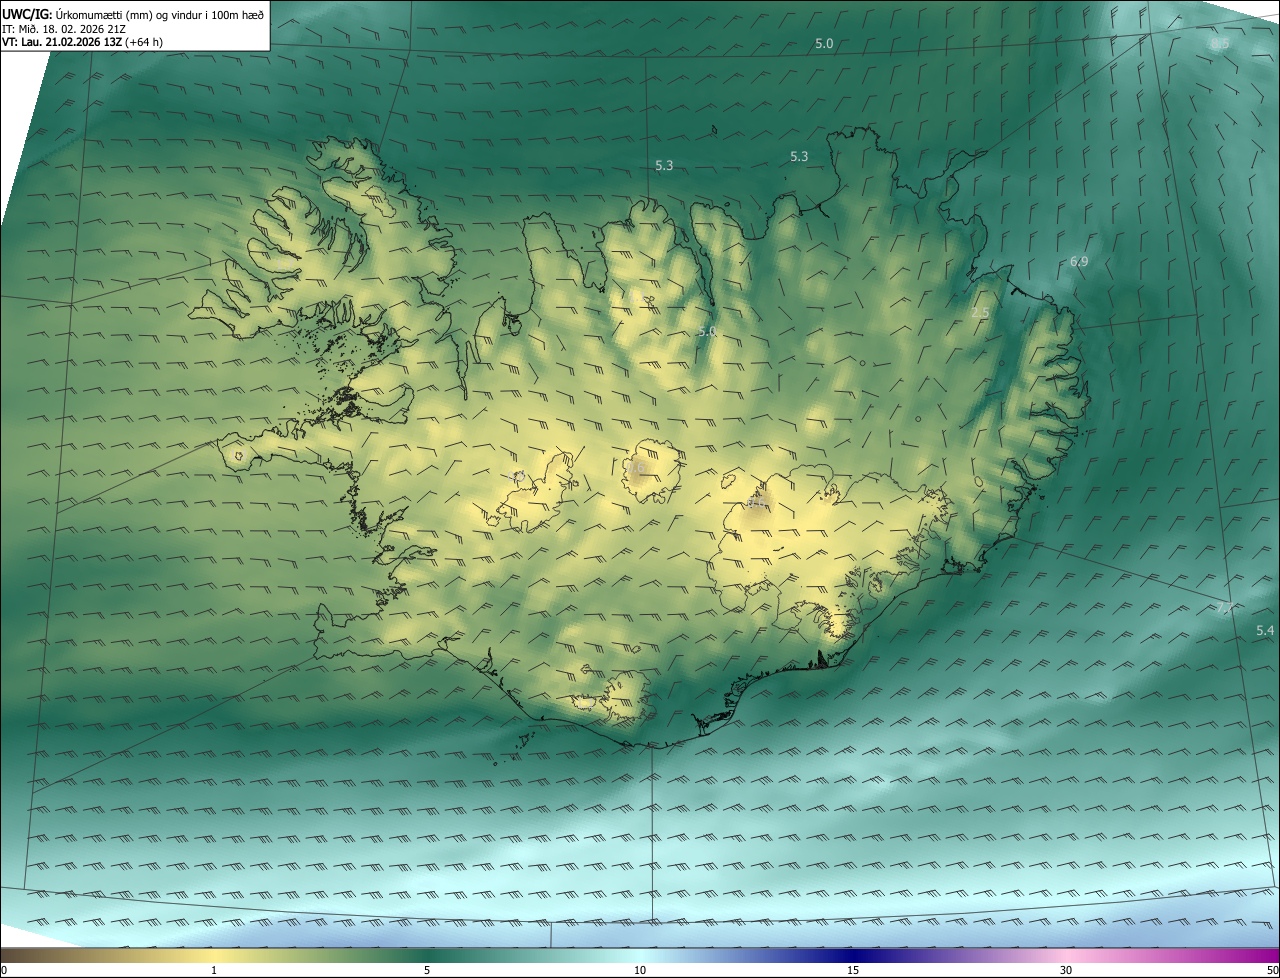Click the 2.5 value label on the map
Image resolution: width=1280 pixels, height=978 pixels.
980,313
